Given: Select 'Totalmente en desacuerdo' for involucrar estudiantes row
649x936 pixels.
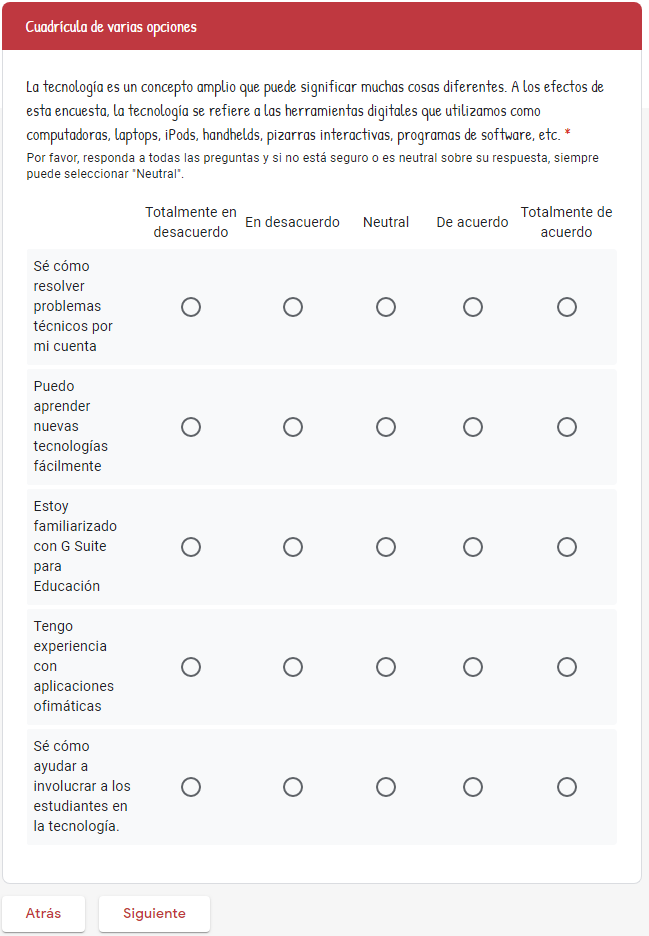Looking at the screenshot, I should pos(191,787).
